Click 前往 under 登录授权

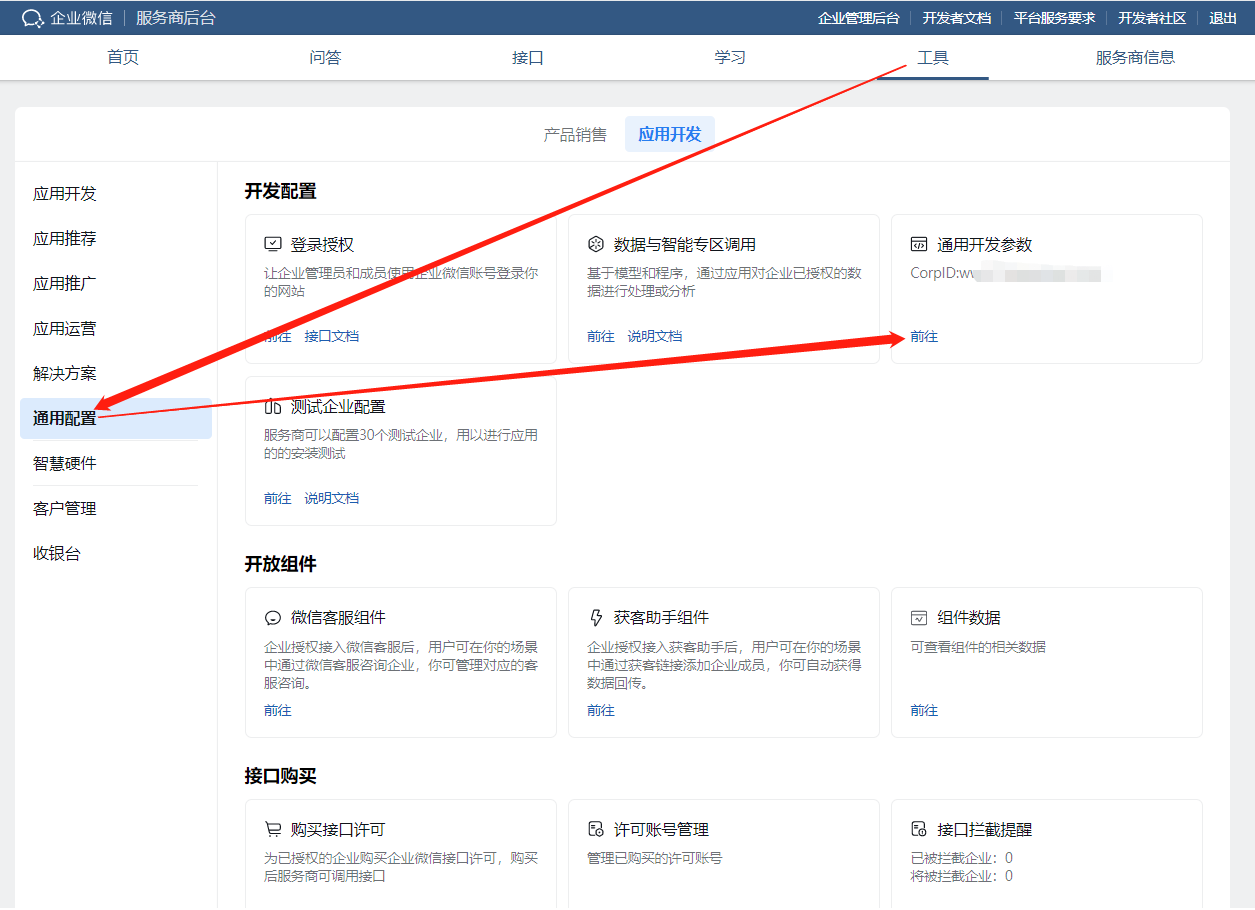coord(278,336)
